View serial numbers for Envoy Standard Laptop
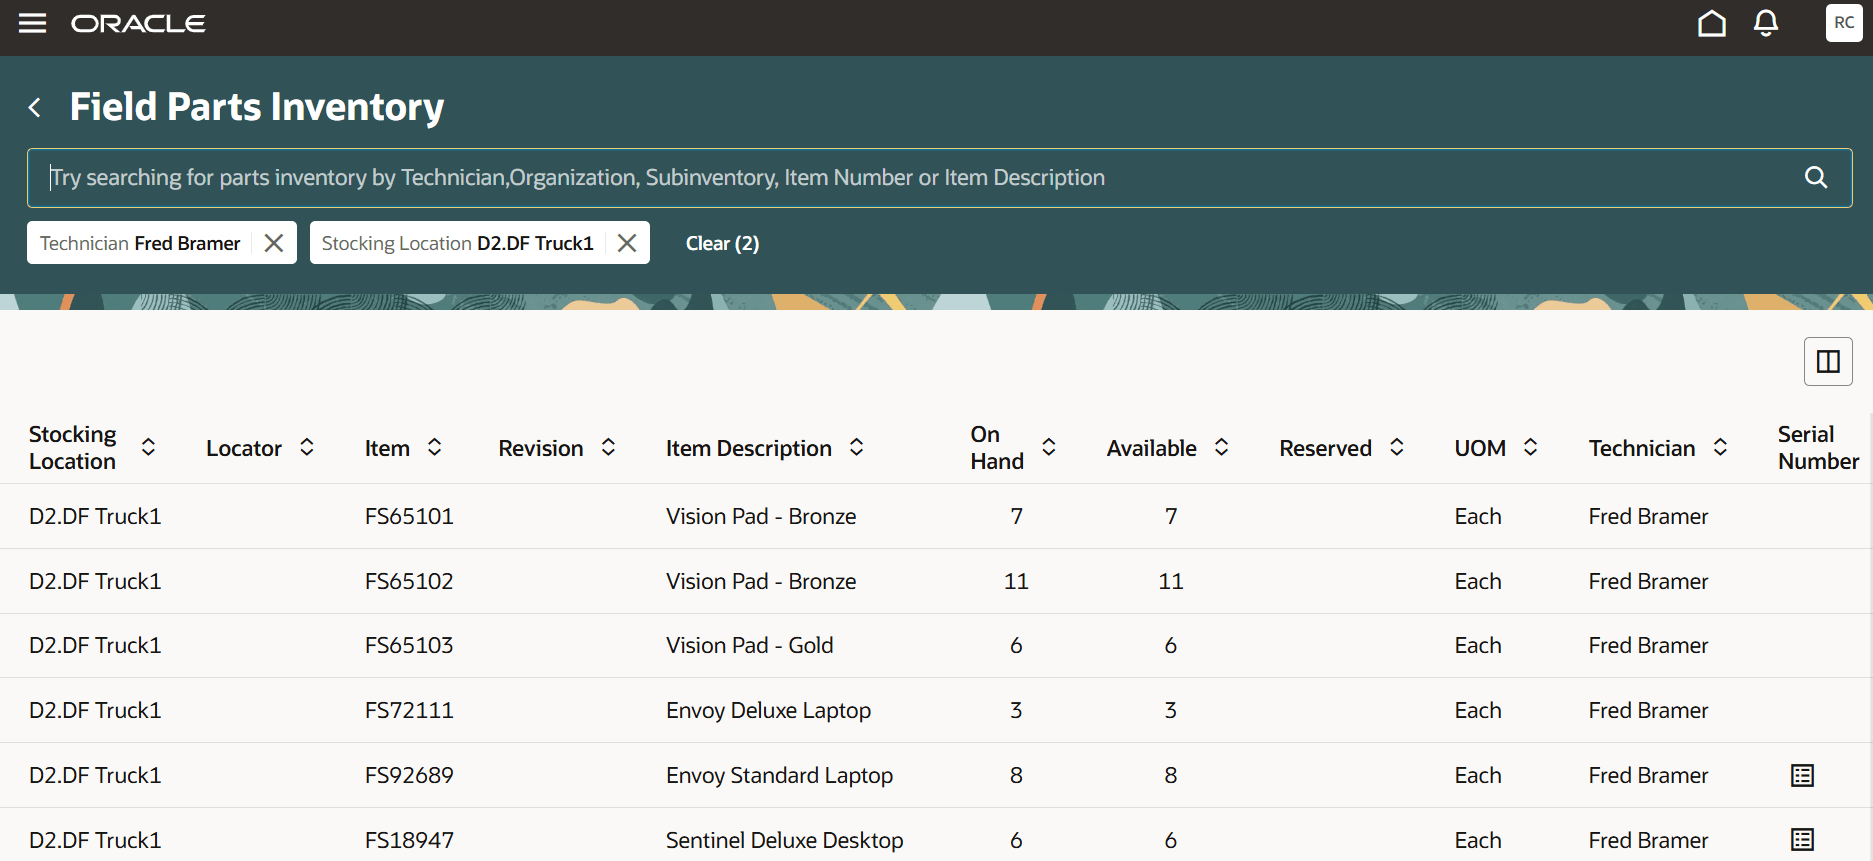 [x=1802, y=775]
